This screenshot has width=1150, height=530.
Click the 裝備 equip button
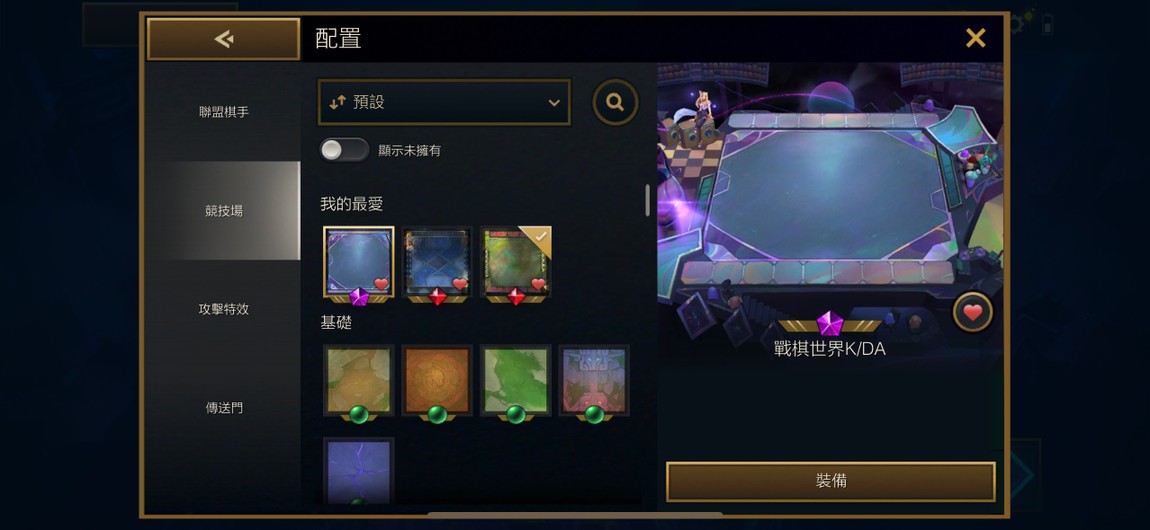coord(831,481)
